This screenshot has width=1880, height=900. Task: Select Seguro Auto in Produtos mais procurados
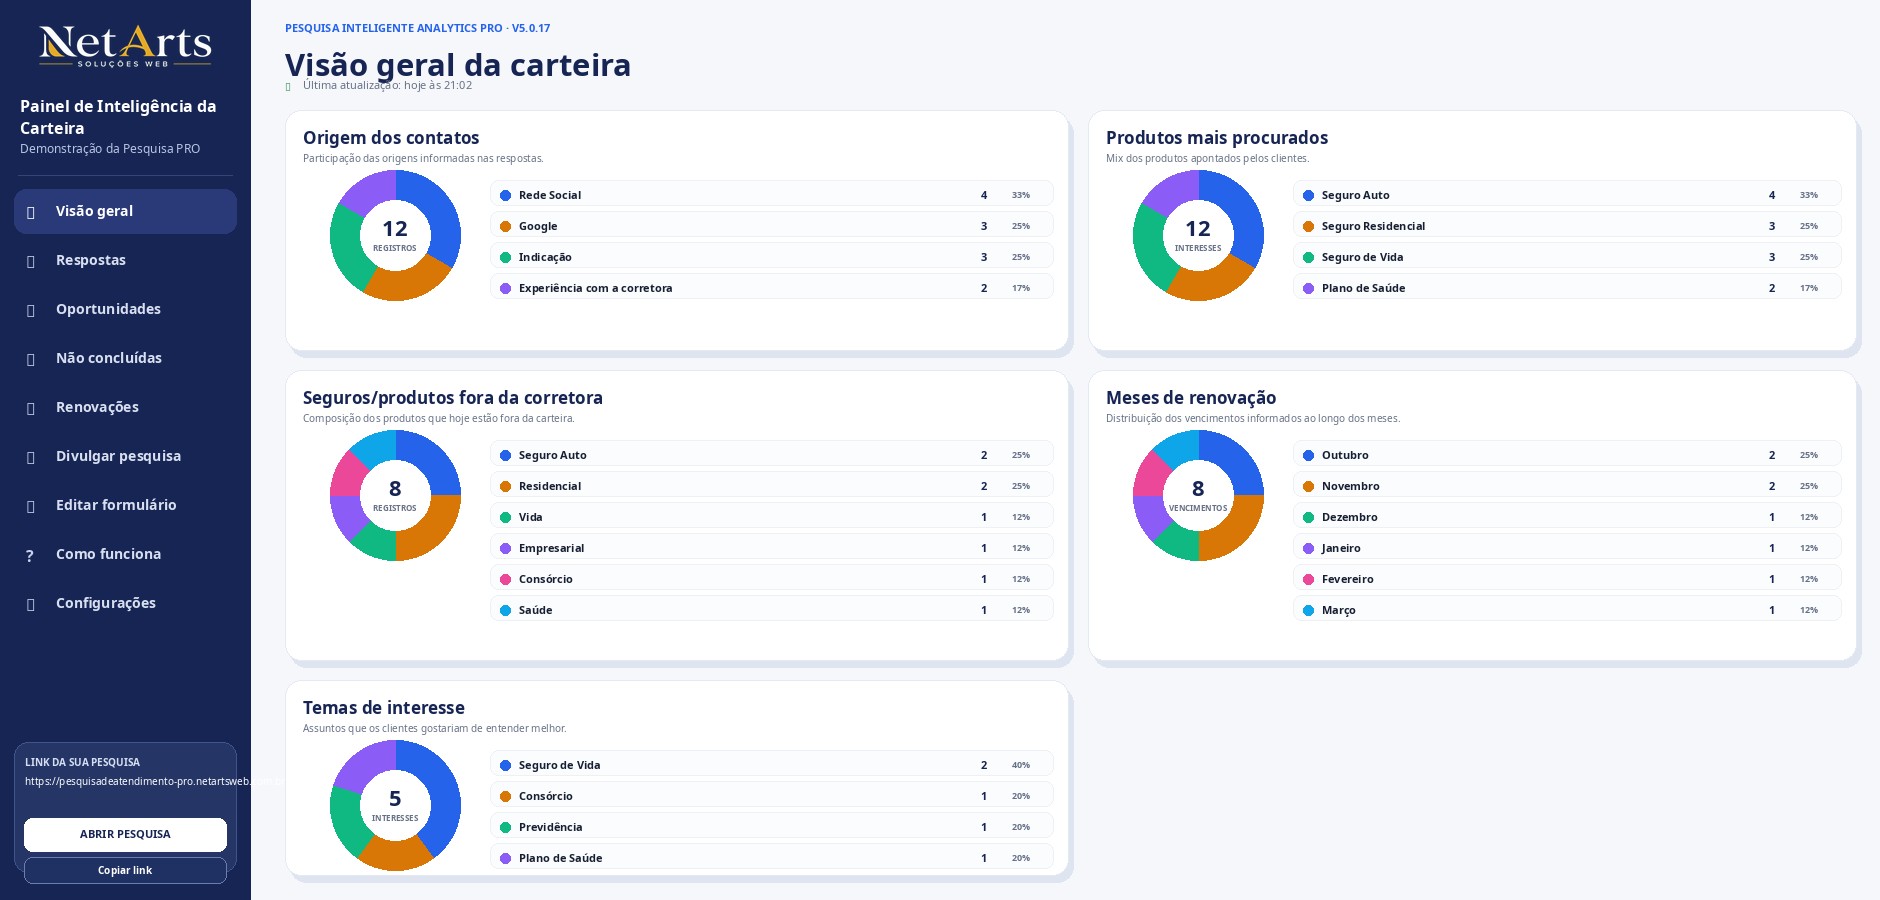1567,195
